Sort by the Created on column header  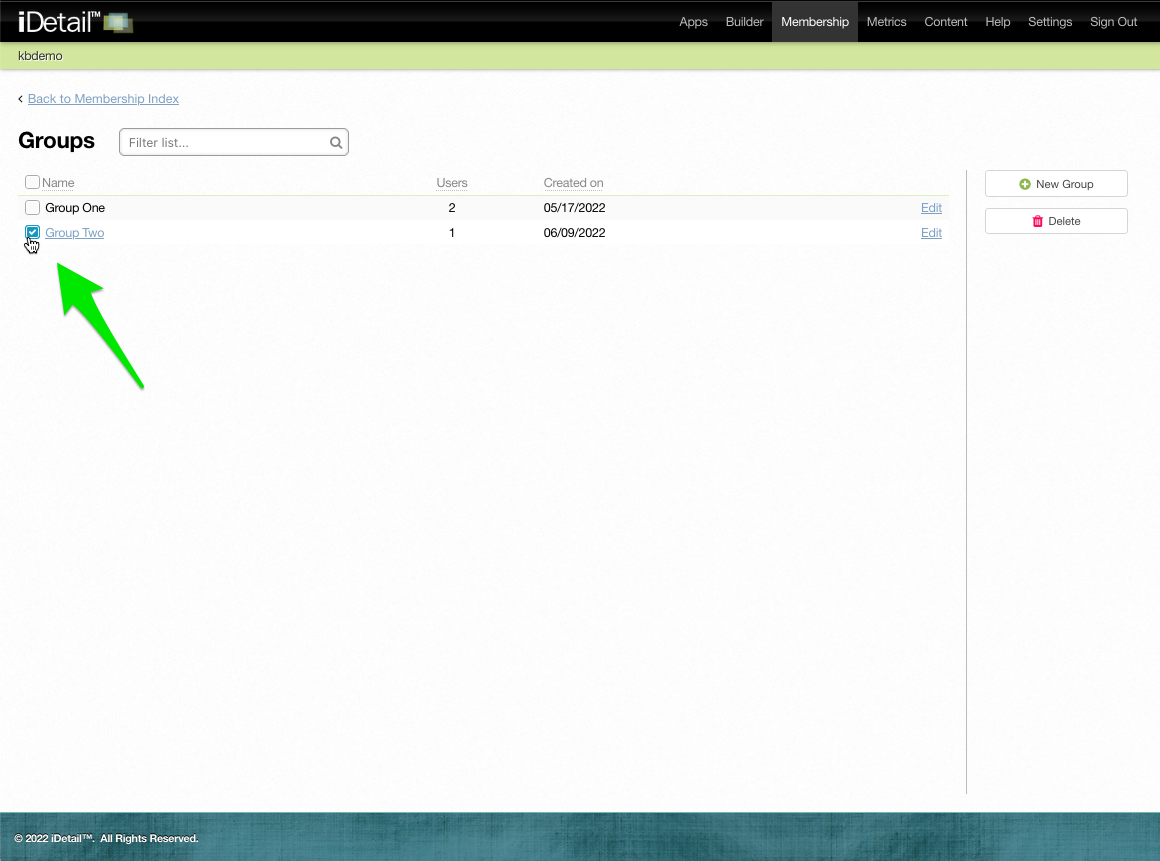click(x=573, y=183)
